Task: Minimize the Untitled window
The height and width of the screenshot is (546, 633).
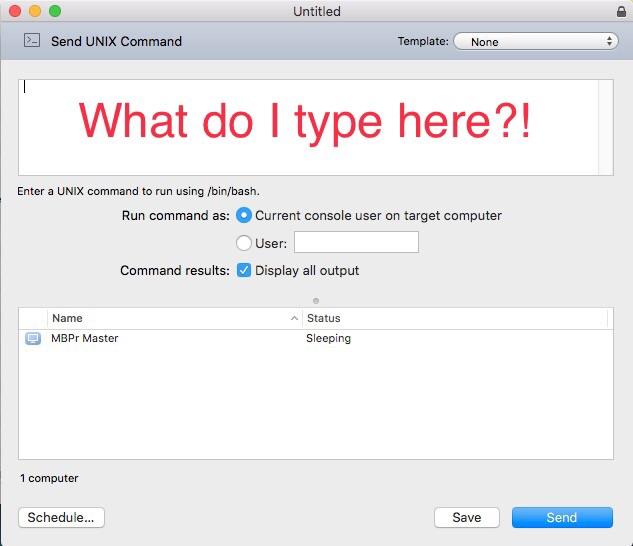Action: [35, 11]
